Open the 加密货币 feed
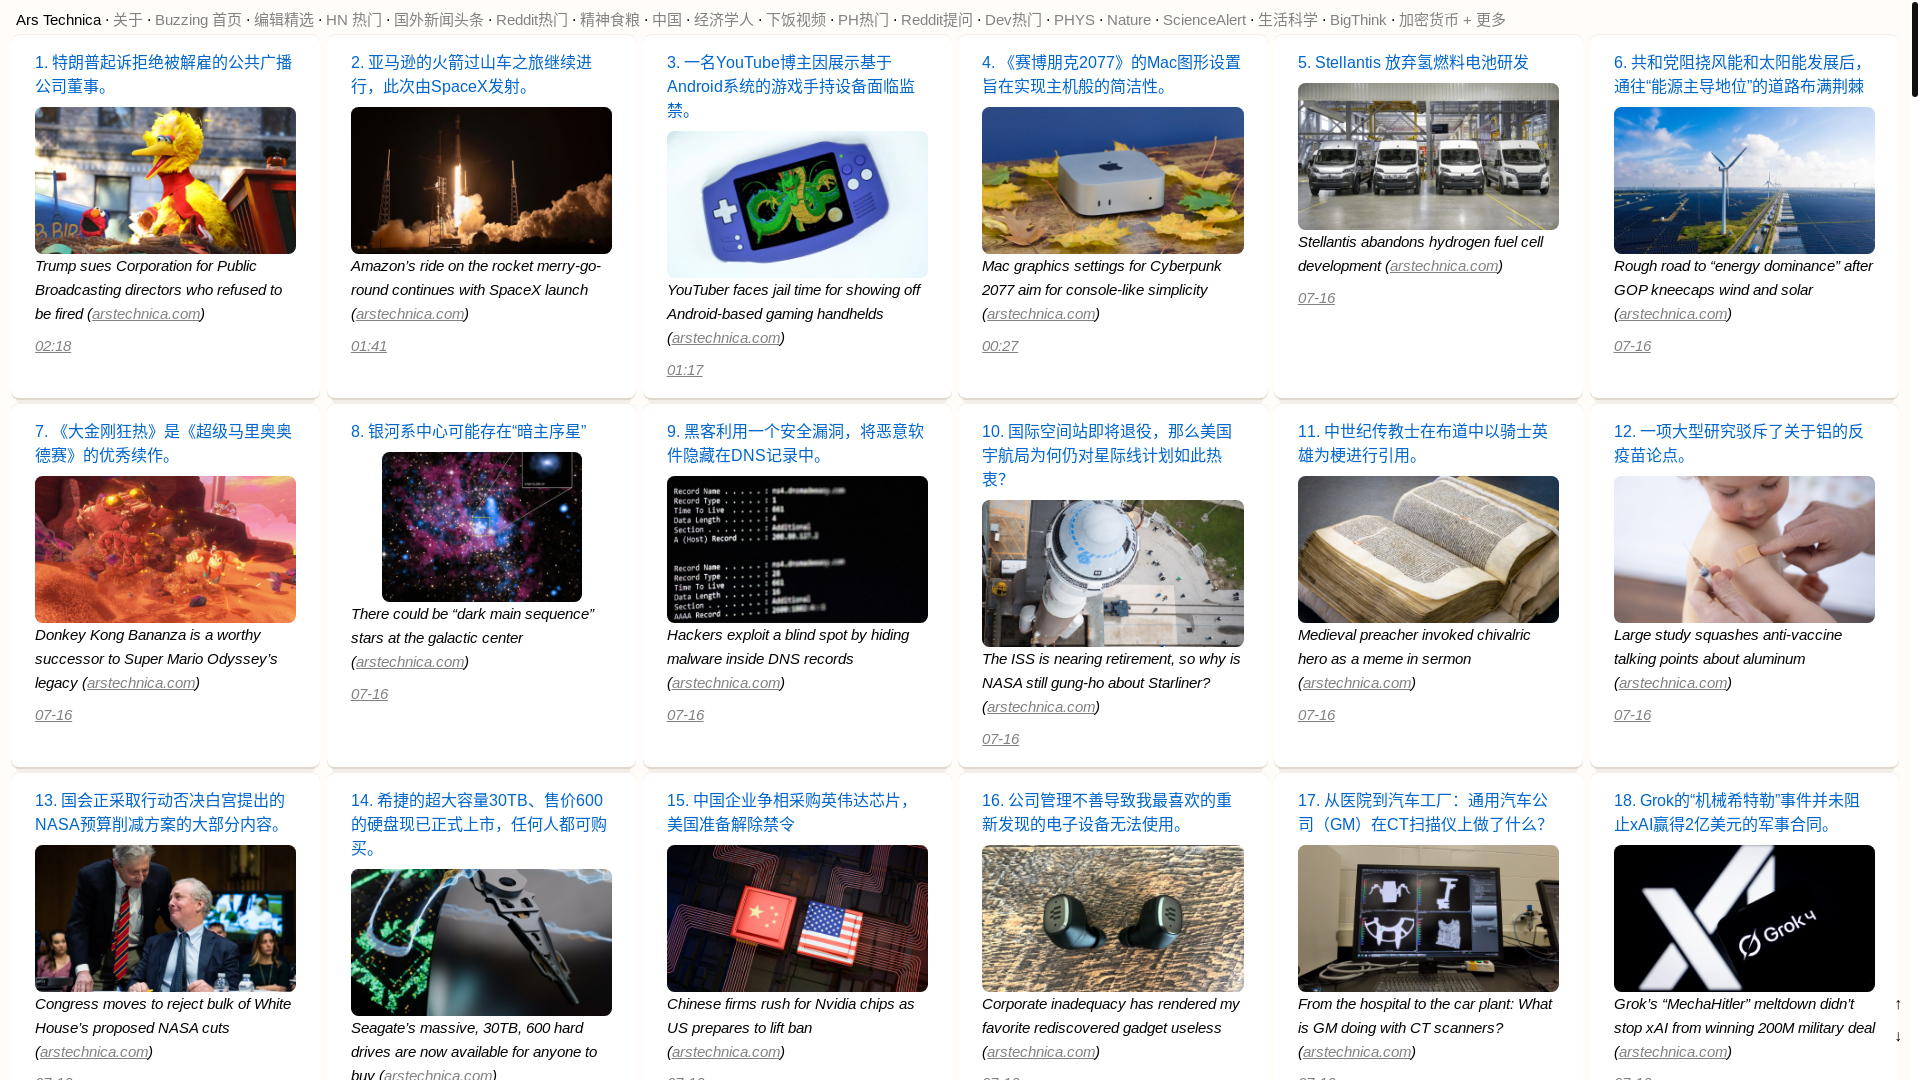1920x1080 pixels. [x=1428, y=19]
